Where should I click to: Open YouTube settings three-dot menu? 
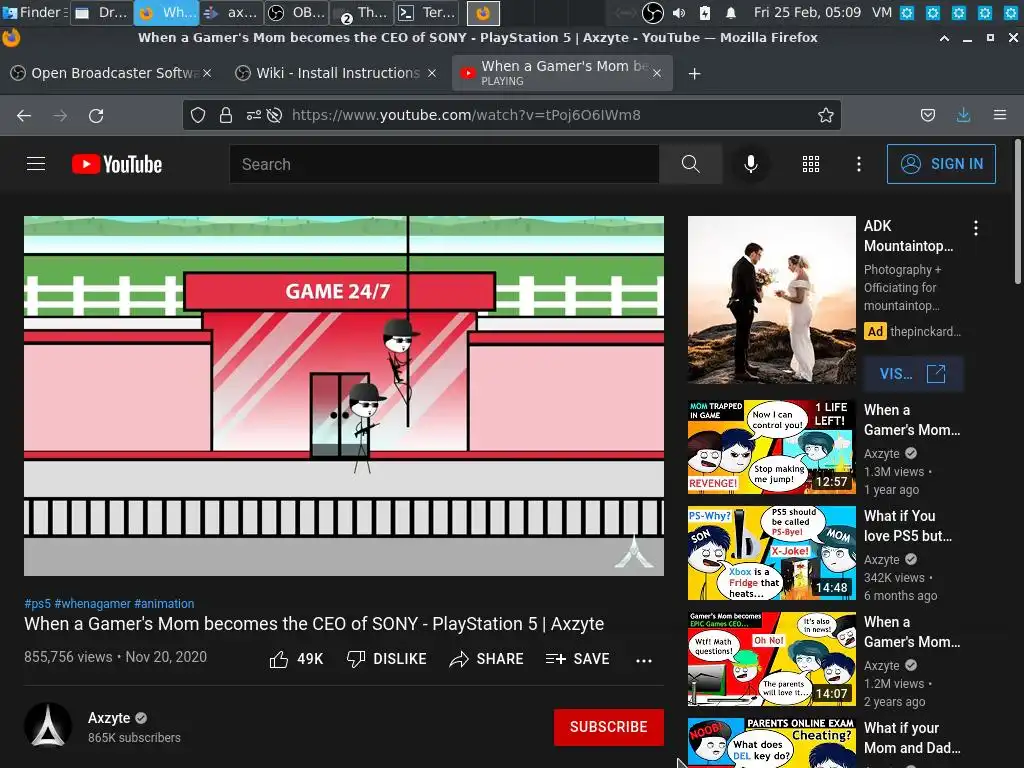(x=859, y=164)
